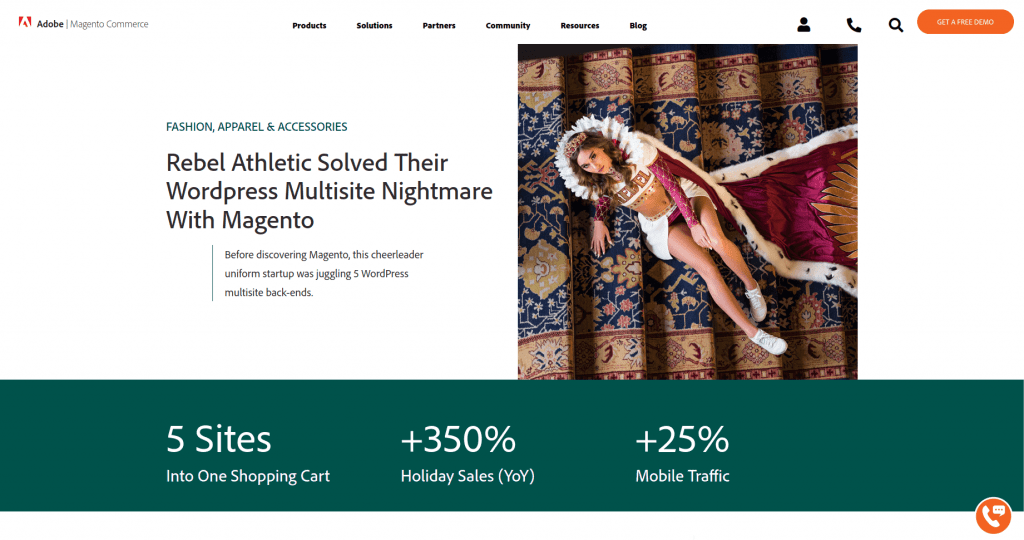
Task: Open the search magnifier icon
Action: [896, 25]
